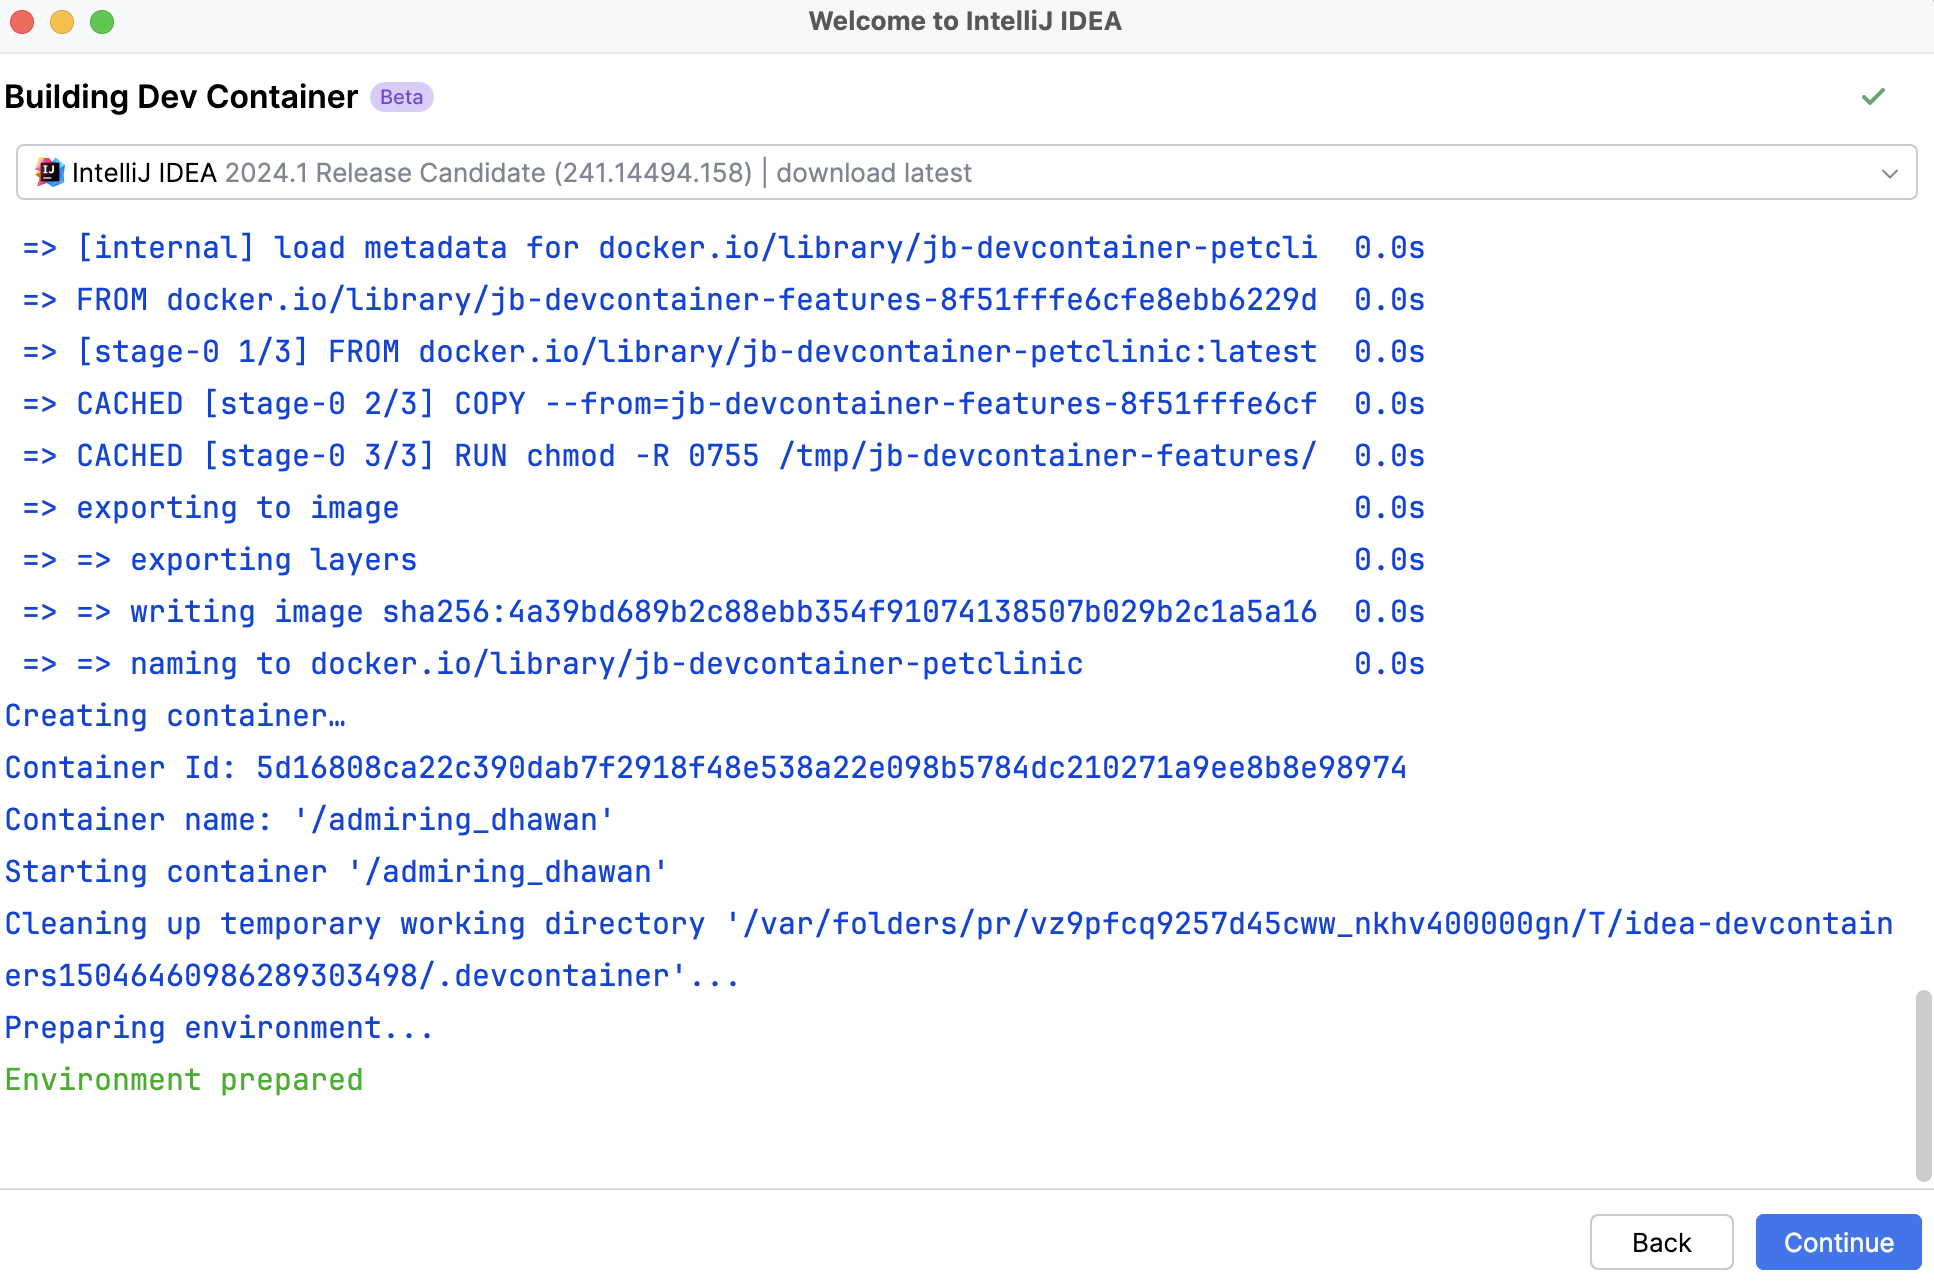The image size is (1934, 1286).
Task: Click the Continue button to proceed
Action: click(x=1836, y=1240)
